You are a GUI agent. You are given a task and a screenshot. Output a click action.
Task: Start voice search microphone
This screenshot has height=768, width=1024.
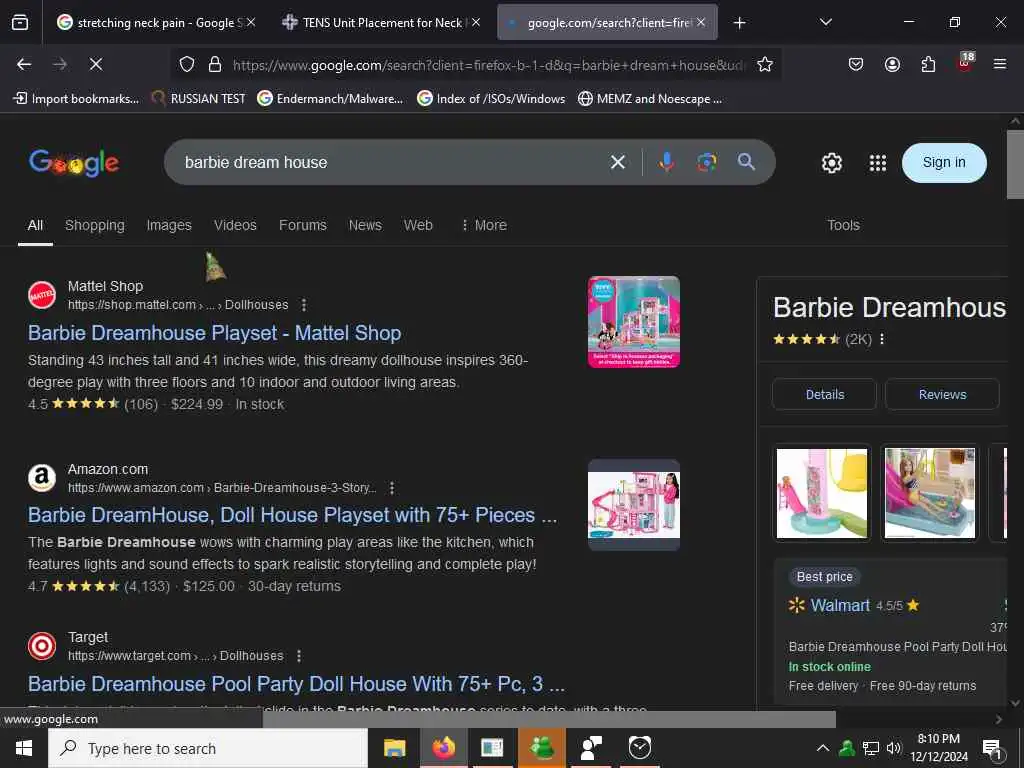pyautogui.click(x=666, y=162)
